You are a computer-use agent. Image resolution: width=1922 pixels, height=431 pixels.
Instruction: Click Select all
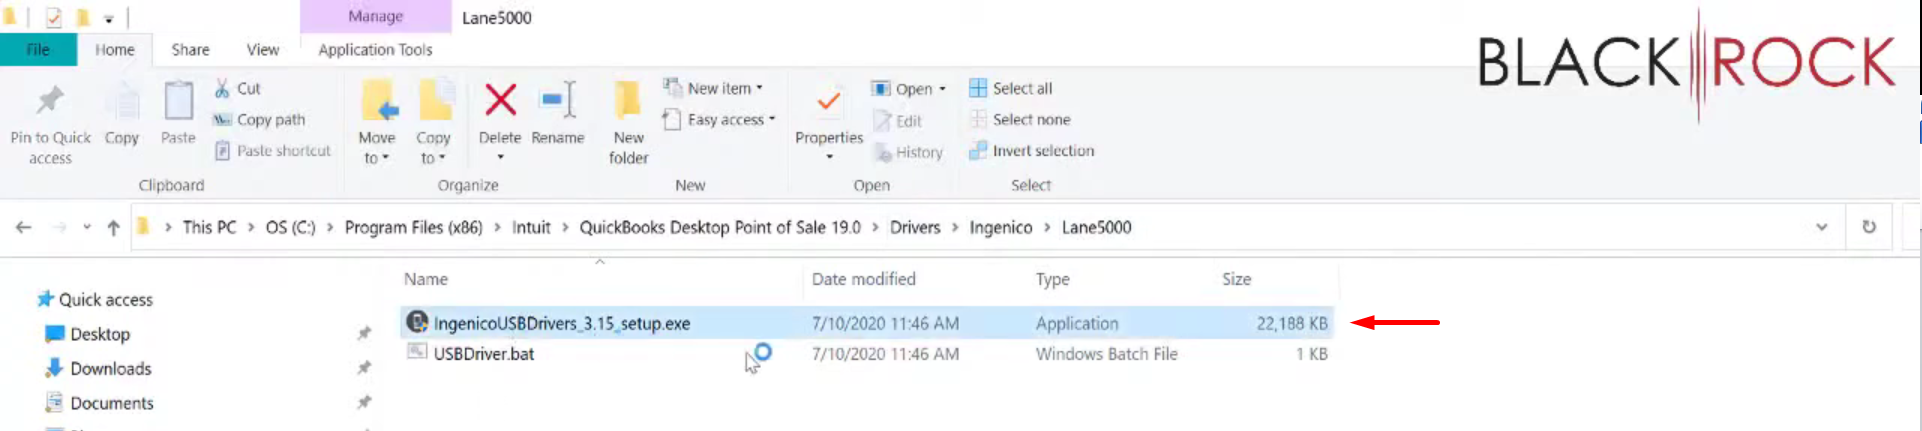coord(1010,88)
